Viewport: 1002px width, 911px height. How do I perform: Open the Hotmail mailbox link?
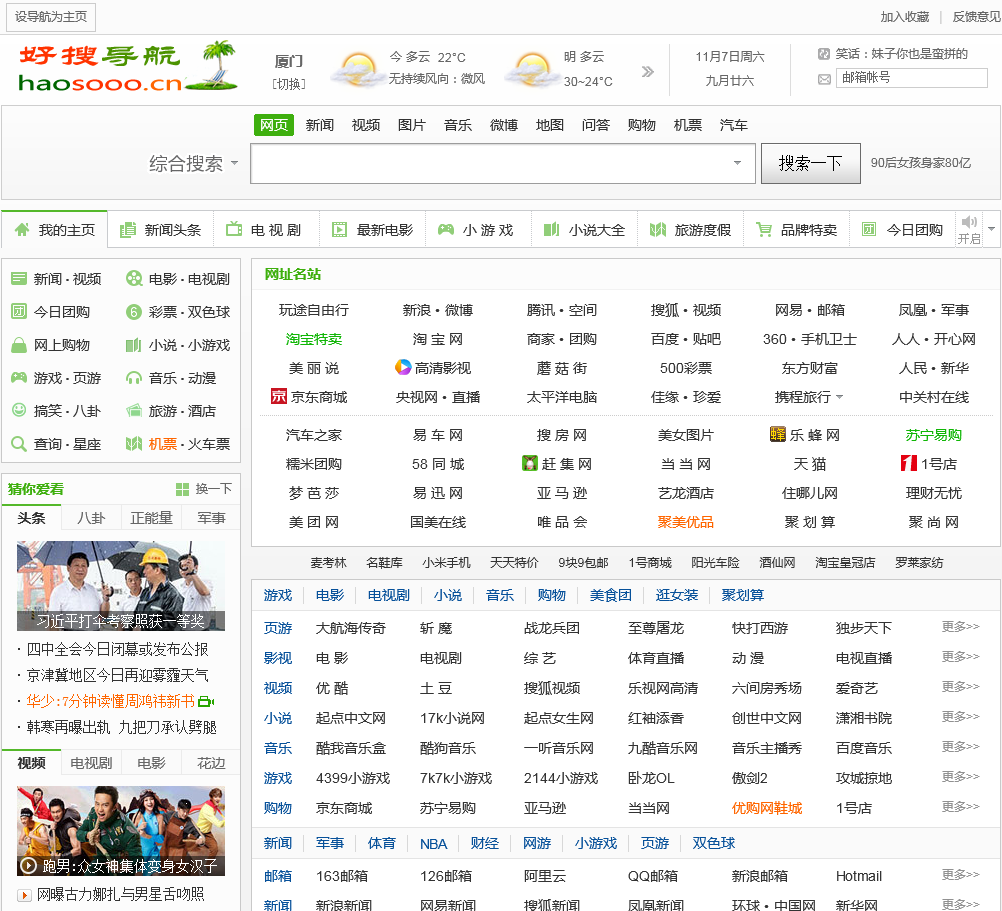[x=858, y=876]
